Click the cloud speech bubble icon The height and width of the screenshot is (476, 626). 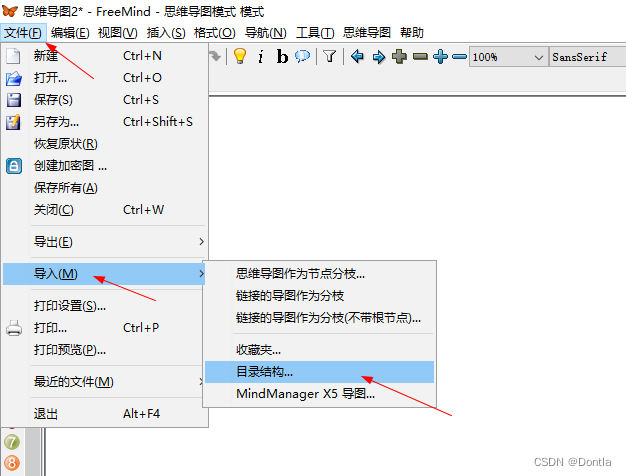pyautogui.click(x=303, y=56)
